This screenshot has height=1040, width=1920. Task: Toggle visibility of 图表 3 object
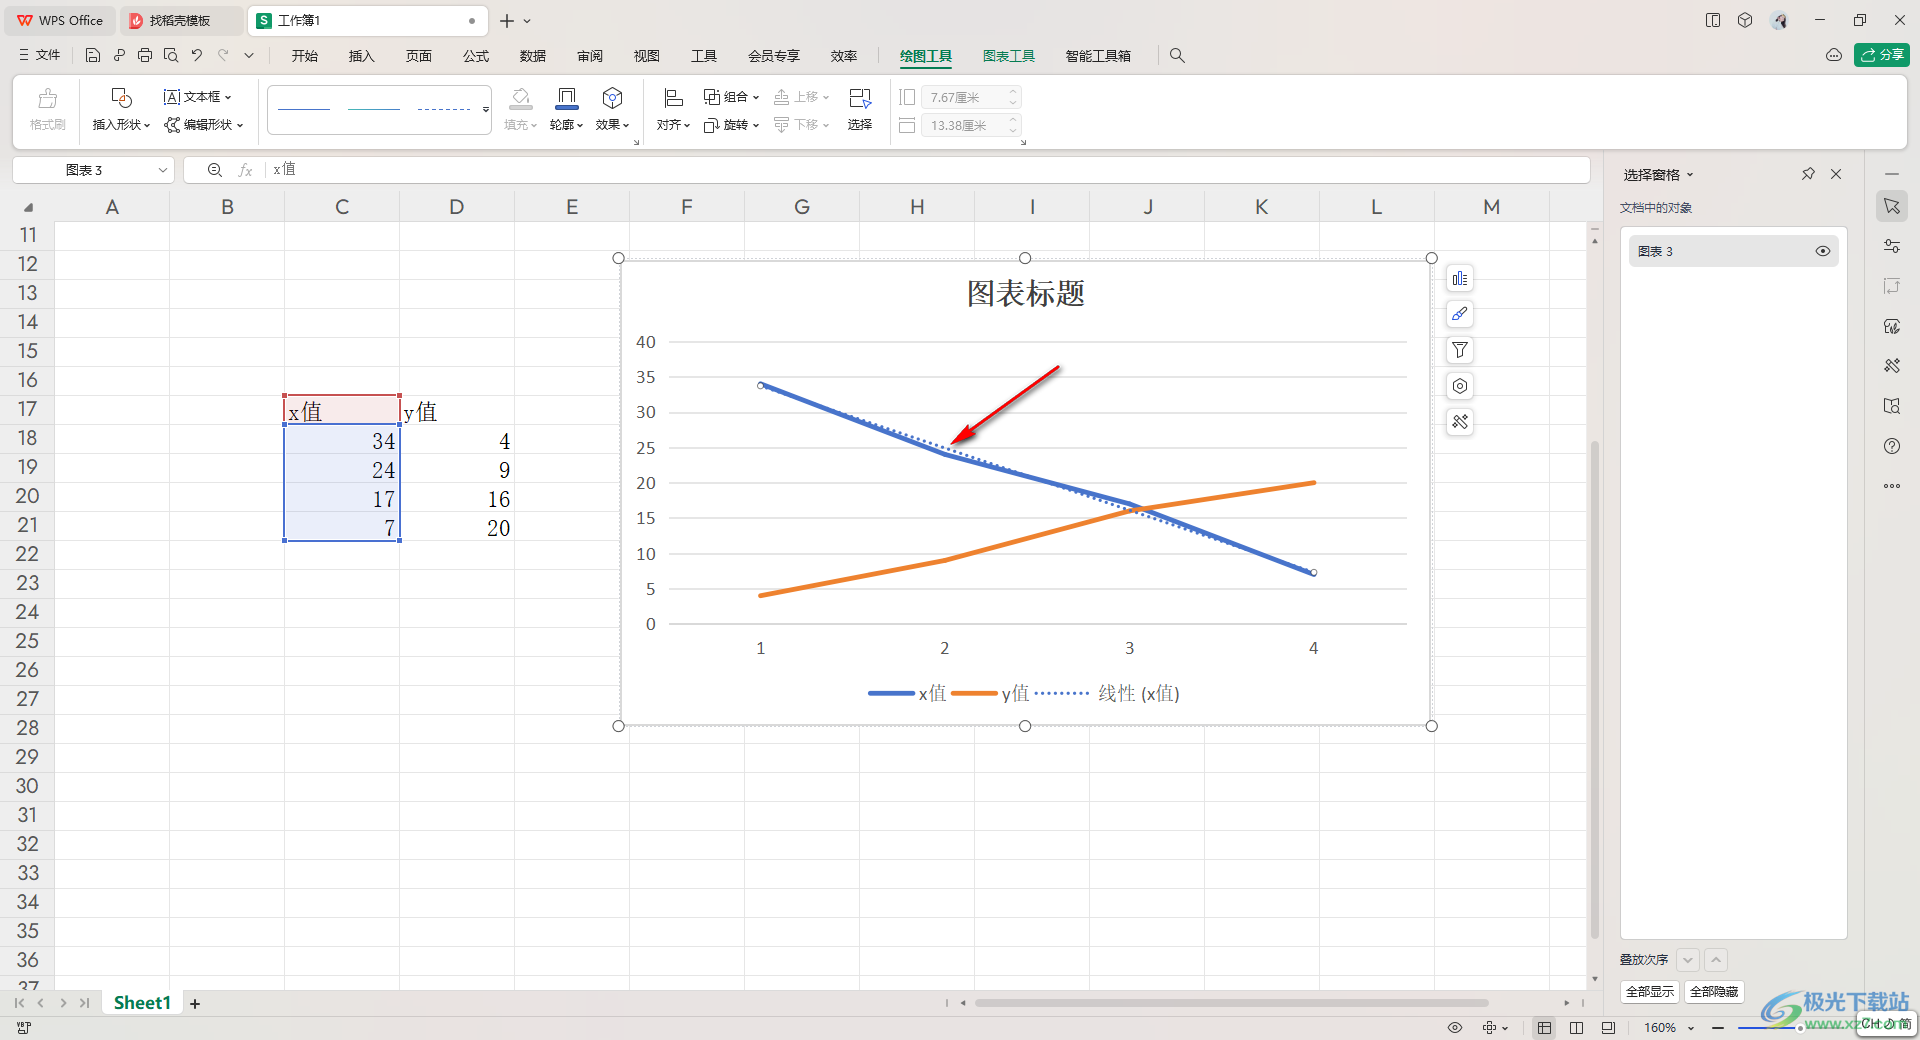coord(1823,251)
